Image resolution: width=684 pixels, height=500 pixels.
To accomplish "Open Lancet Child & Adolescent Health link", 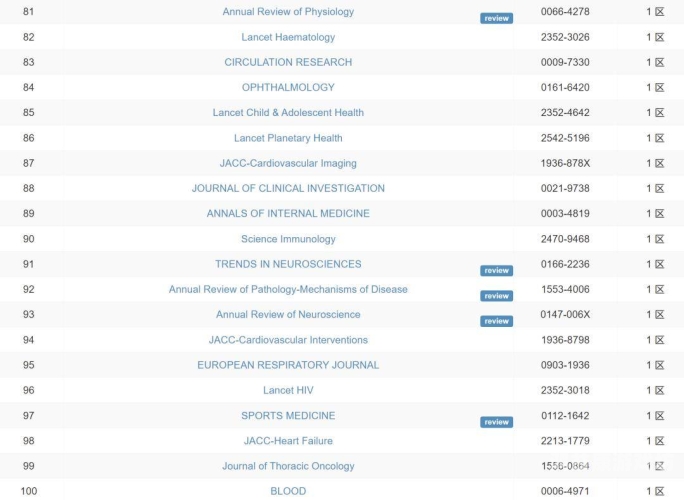I will tap(288, 113).
